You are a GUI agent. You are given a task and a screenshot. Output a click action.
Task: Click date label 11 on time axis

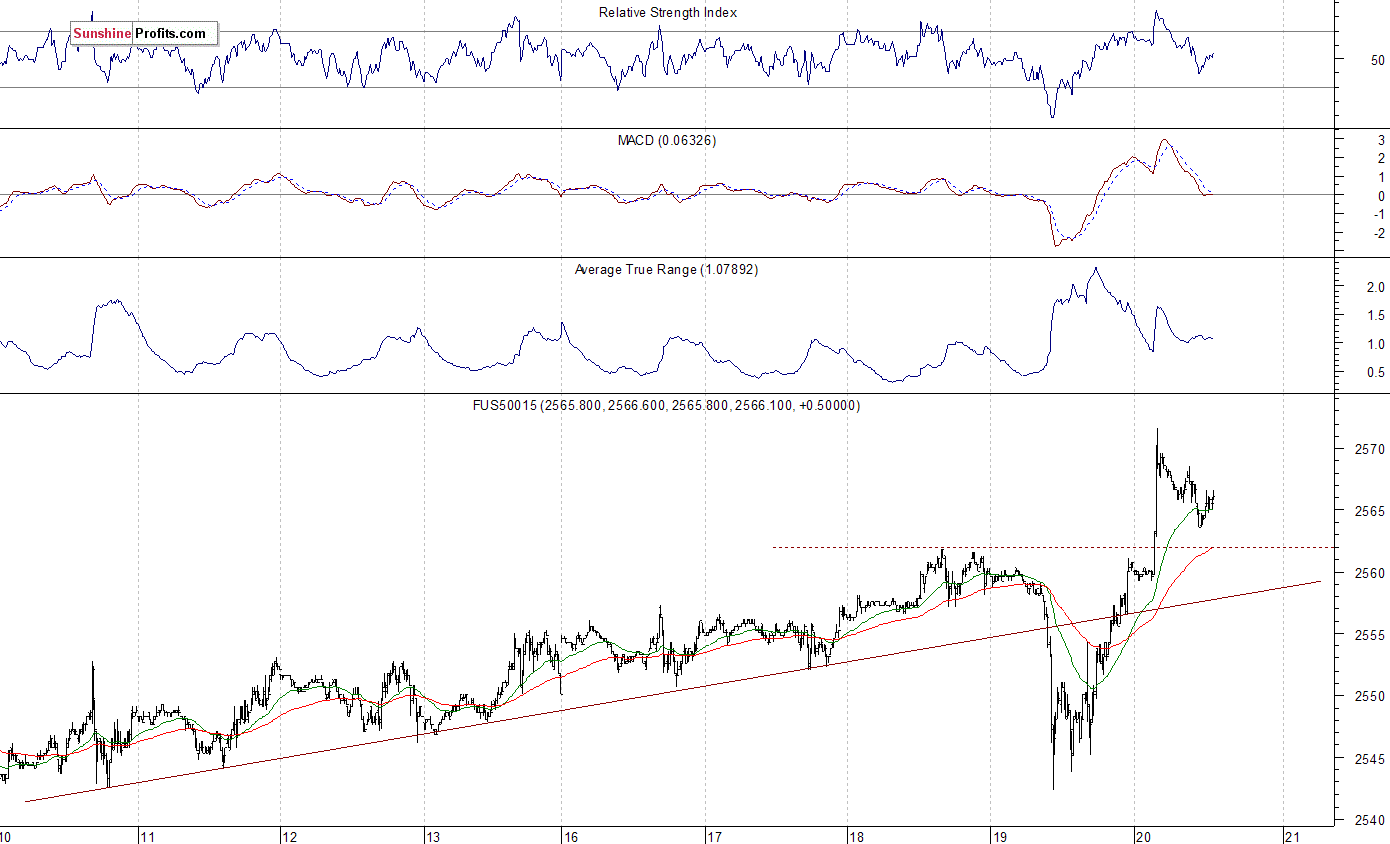(148, 836)
